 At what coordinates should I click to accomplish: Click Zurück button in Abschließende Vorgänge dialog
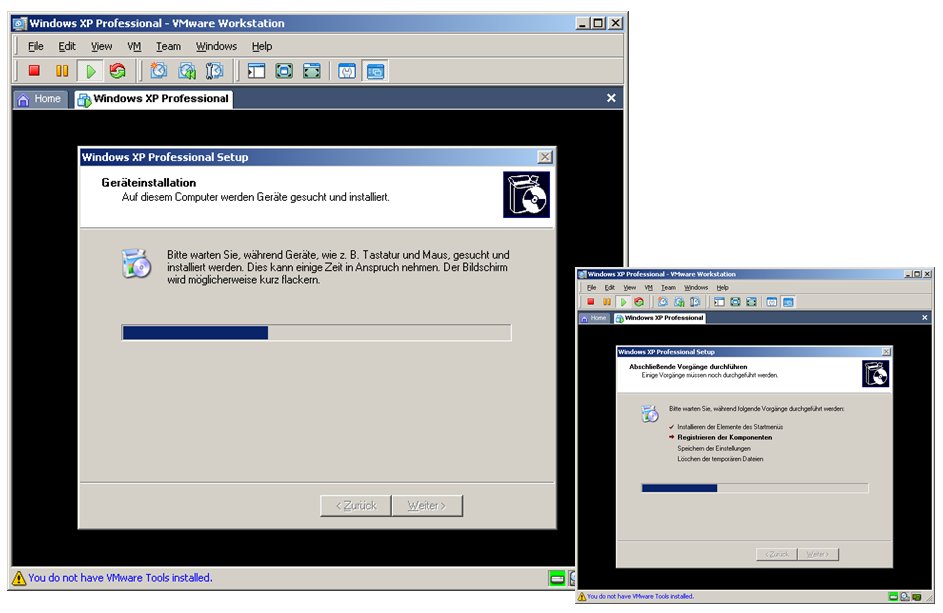(776, 554)
